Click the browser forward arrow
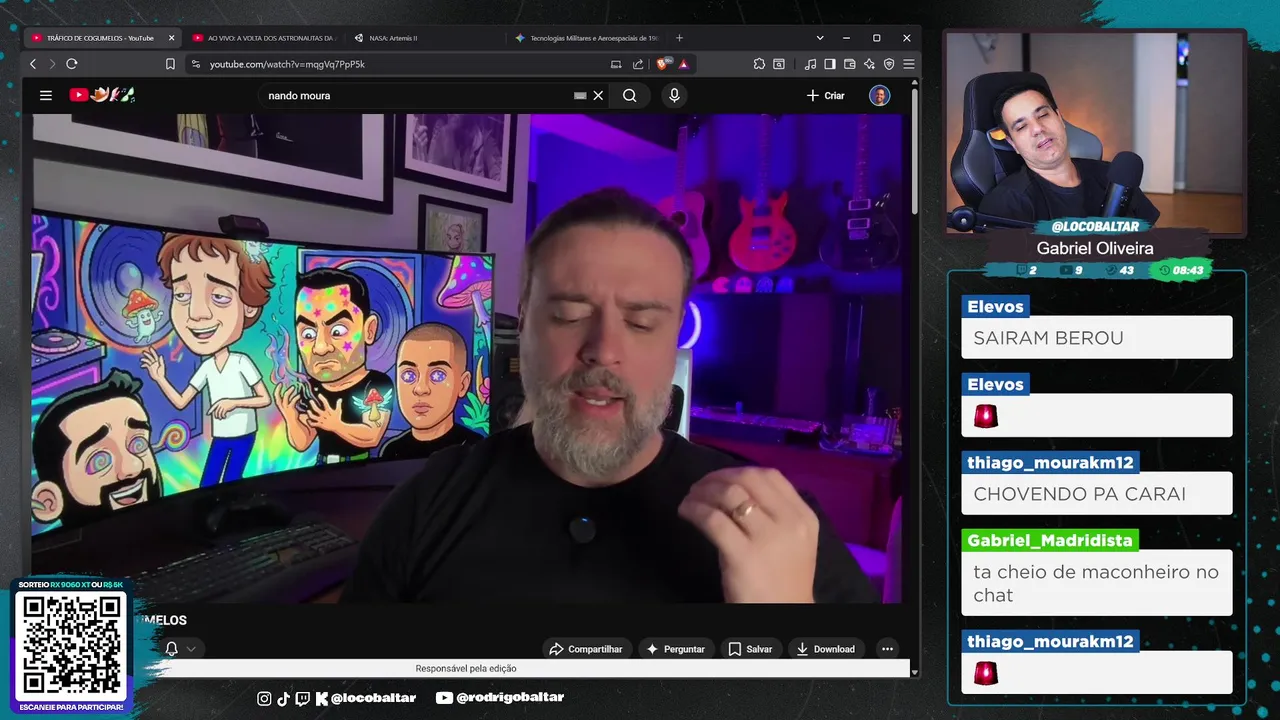This screenshot has width=1280, height=720. click(x=52, y=64)
